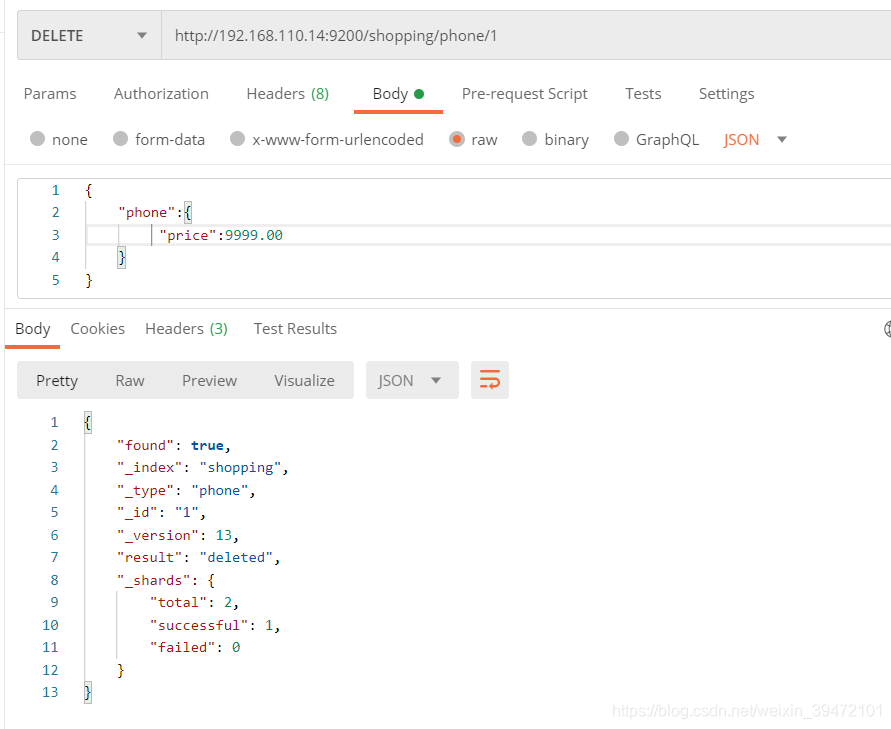
Task: Open the request Headers (8) tab
Action: [288, 94]
